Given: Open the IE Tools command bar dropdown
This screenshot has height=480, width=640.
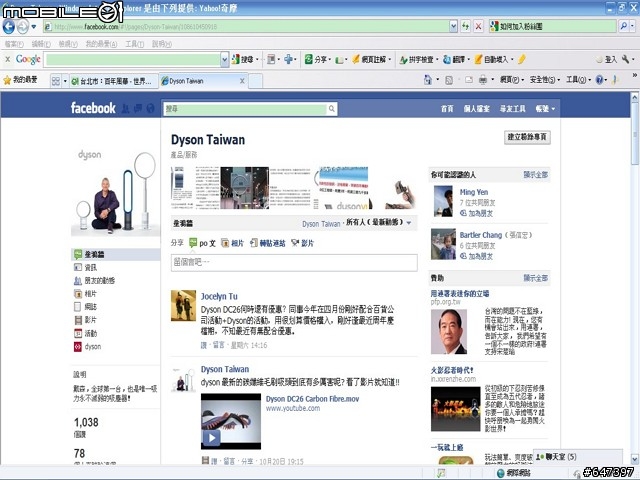Looking at the screenshot, I should pos(578,80).
